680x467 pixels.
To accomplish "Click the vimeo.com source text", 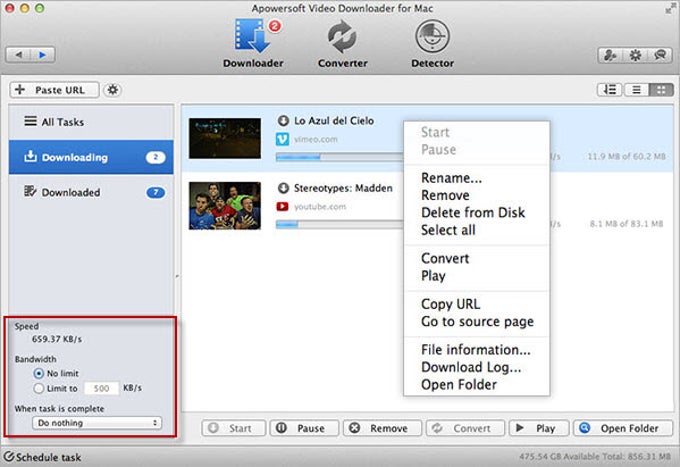I will click(x=316, y=139).
